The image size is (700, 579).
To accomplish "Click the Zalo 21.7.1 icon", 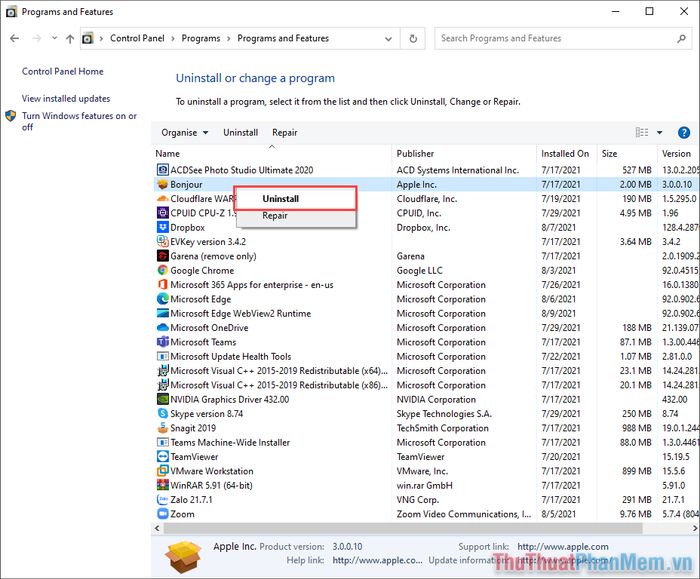I will point(163,499).
